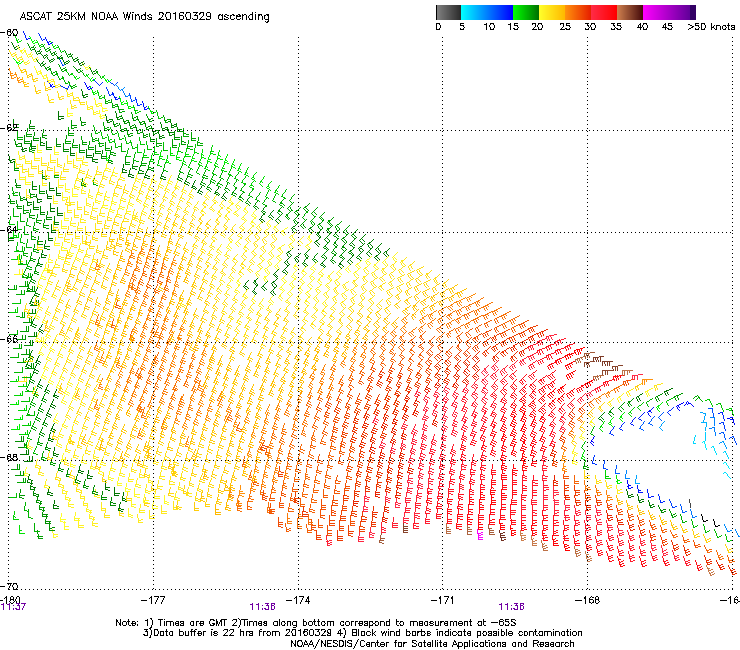Screen dimensions: 740x650
Task: Click the "-60" latitude axis label
Action: 9,33
